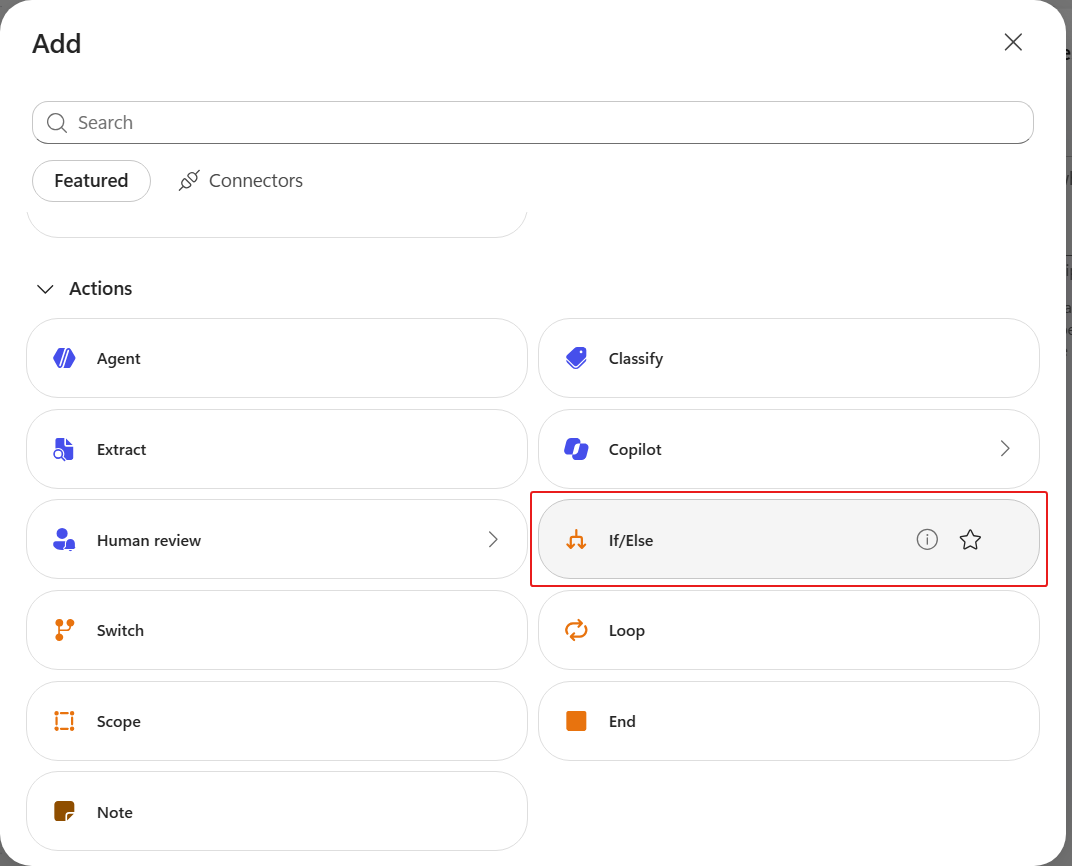The height and width of the screenshot is (866, 1072).
Task: Add the If/Else label
Action: 631,541
